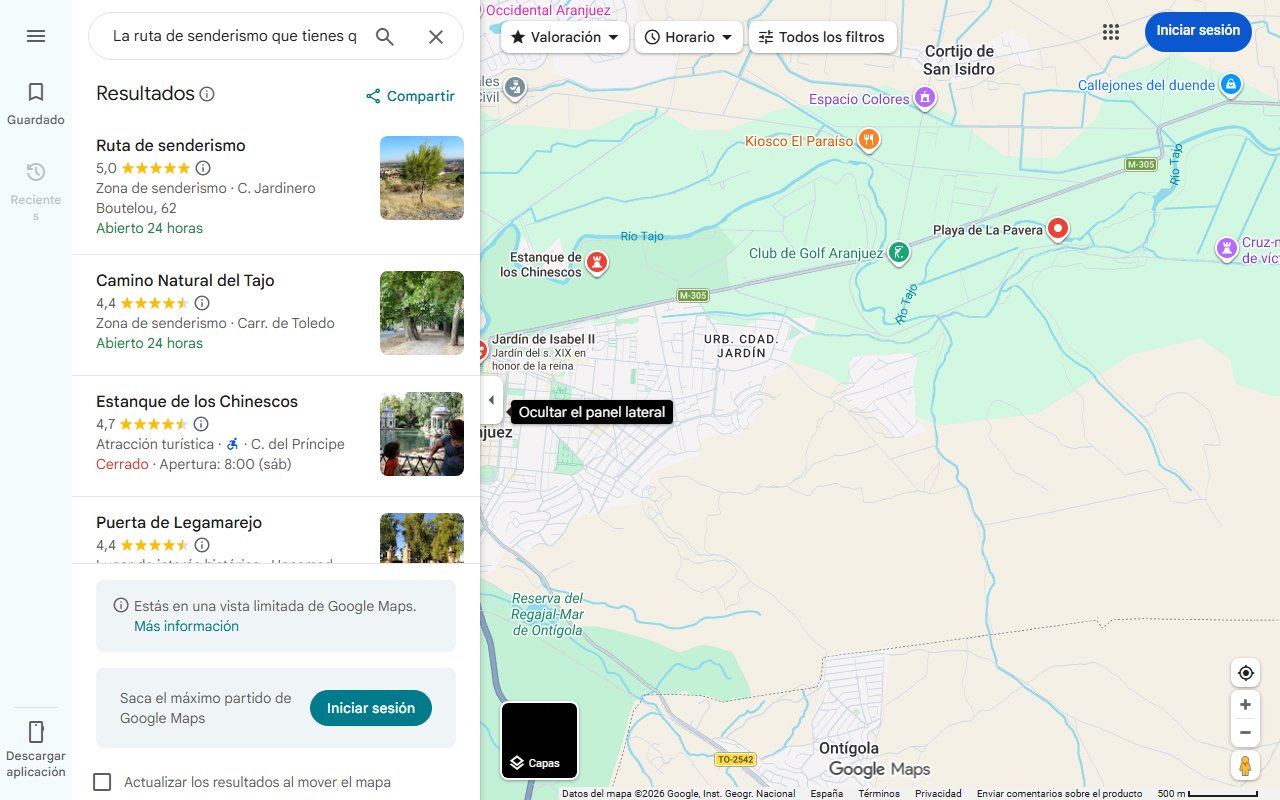Image resolution: width=1280 pixels, height=800 pixels.
Task: Collapse the side results panel
Action: (x=491, y=399)
